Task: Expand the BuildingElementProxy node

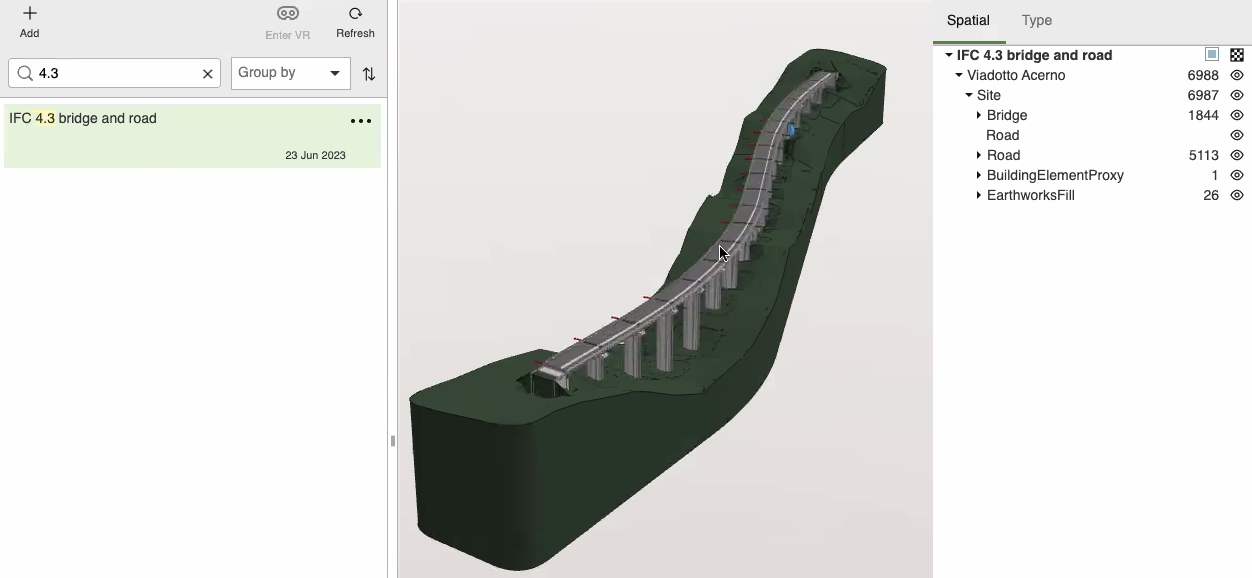Action: (979, 176)
